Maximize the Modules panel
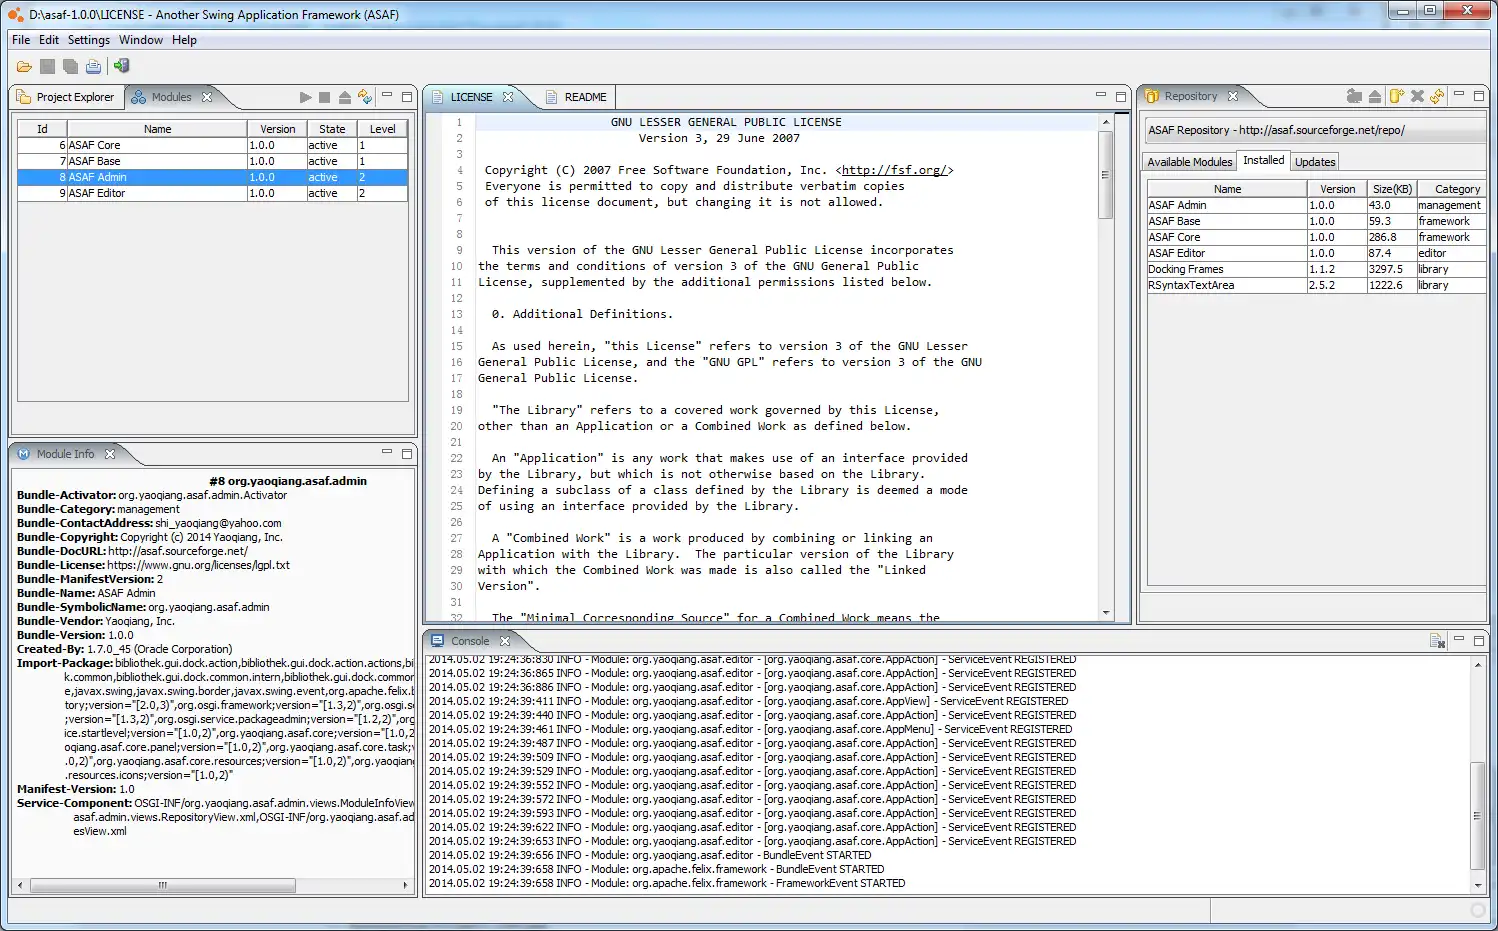Screen dimensions: 1498x931 (407, 97)
